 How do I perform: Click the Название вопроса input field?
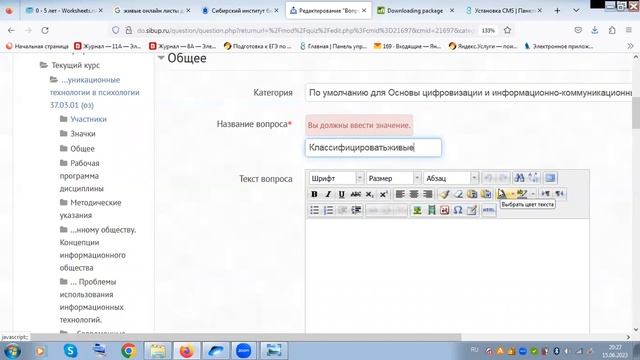click(x=373, y=148)
